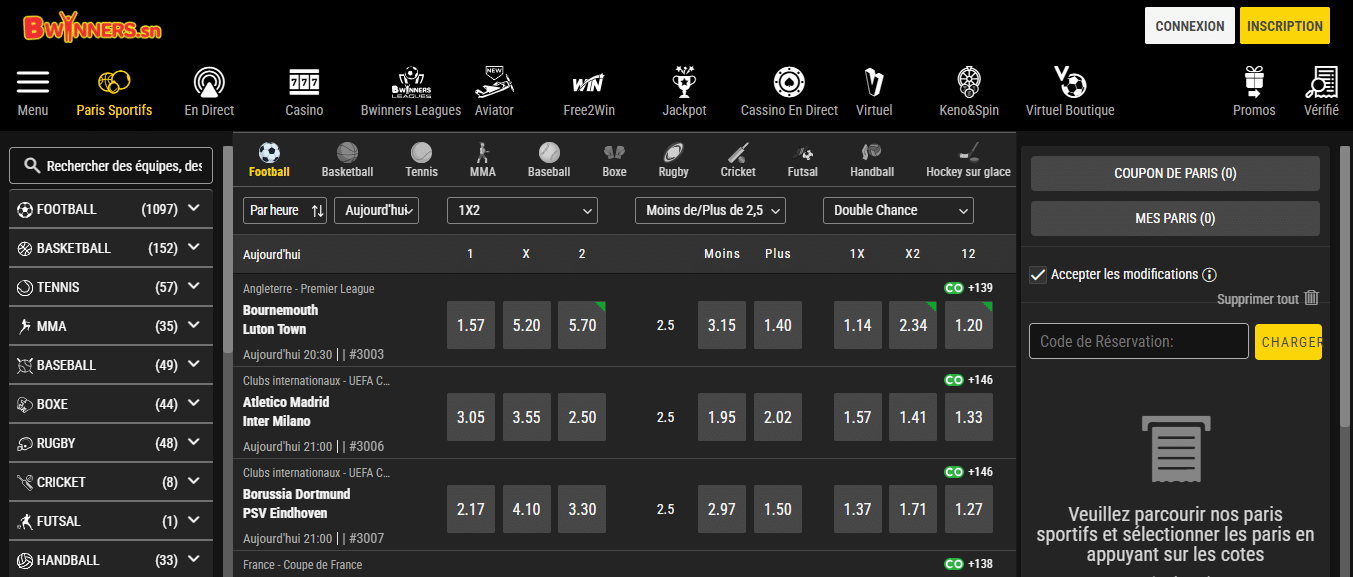Open the Double Chance market dropdown

[897, 210]
